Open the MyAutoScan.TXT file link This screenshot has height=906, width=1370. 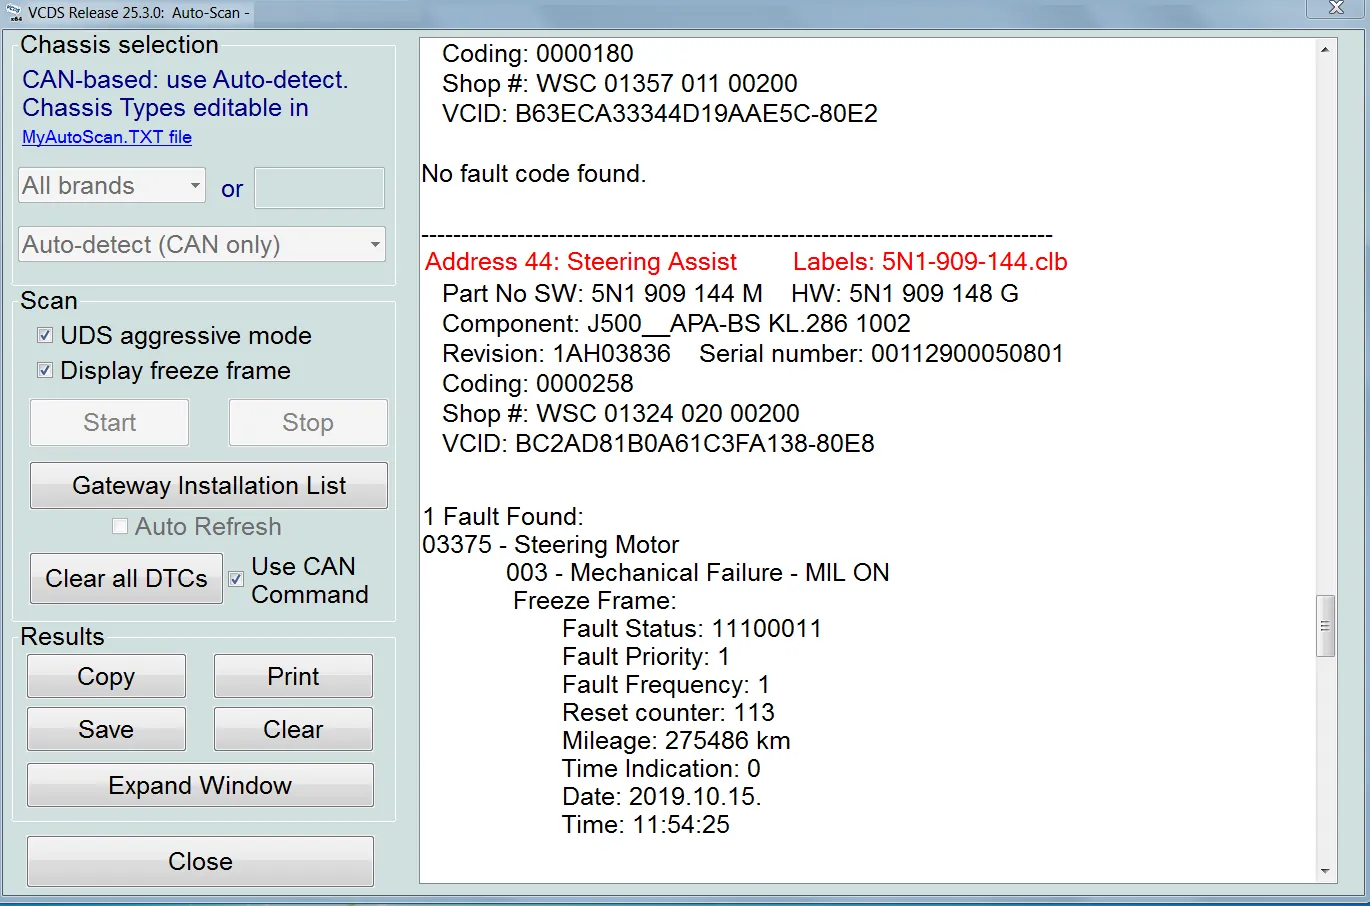(x=107, y=137)
